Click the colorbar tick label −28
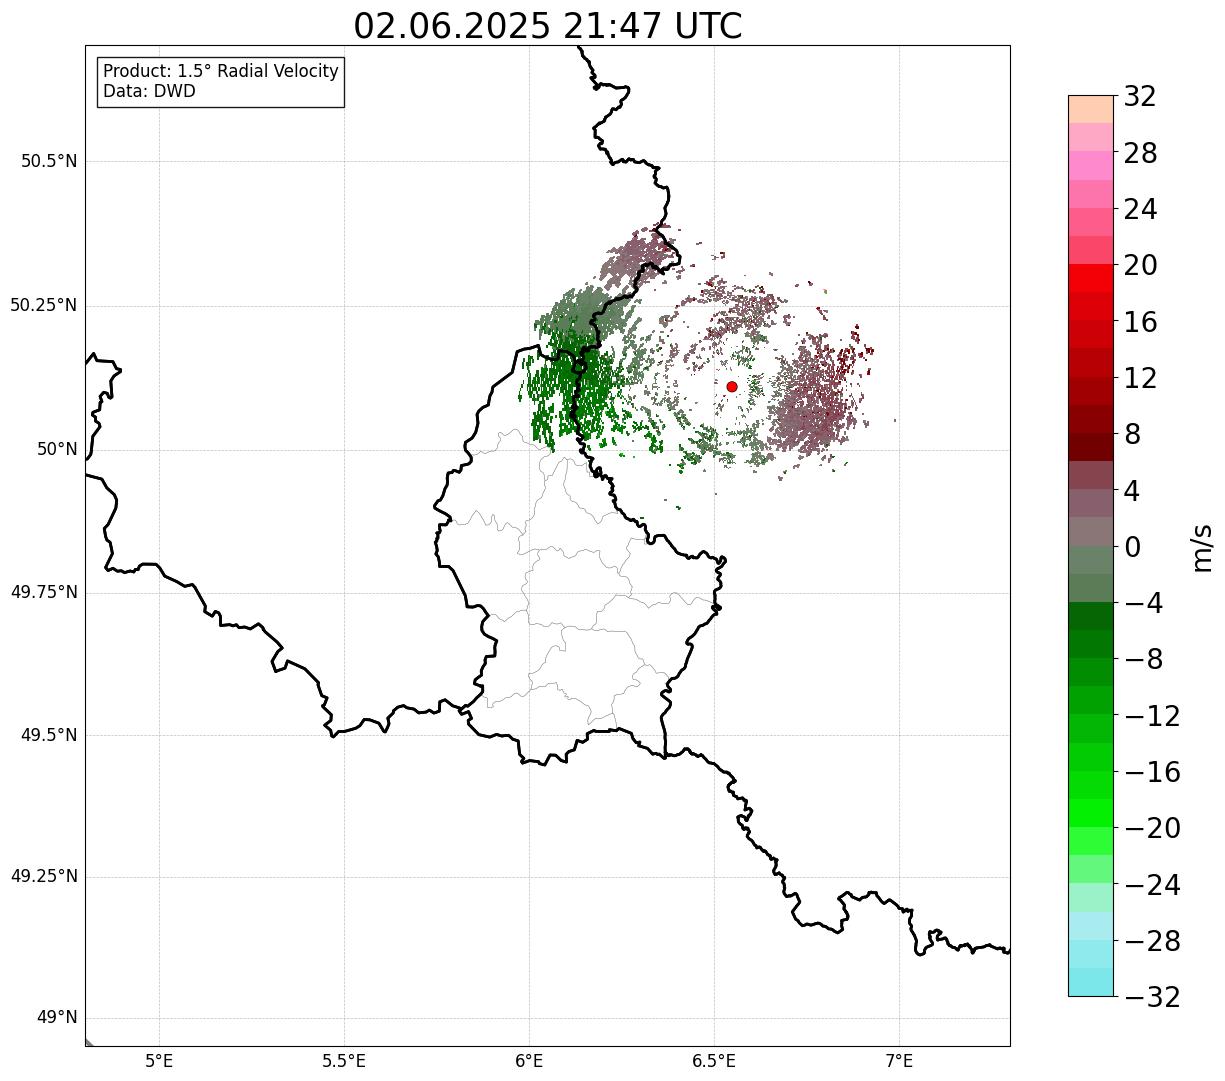 pos(1152,941)
